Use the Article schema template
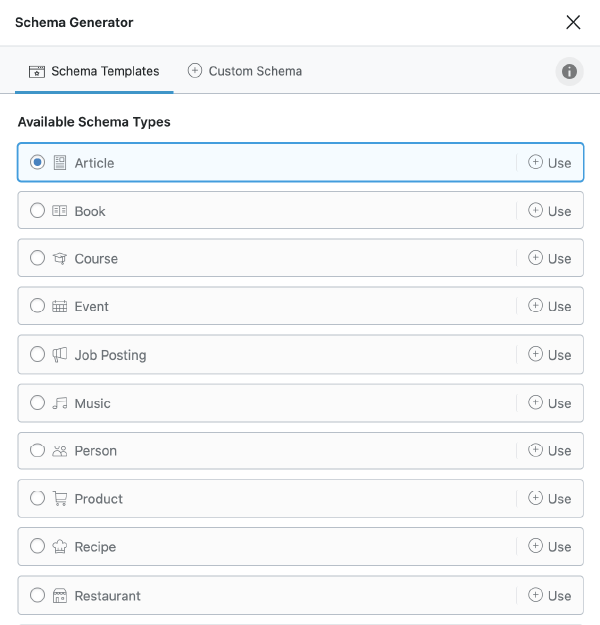Screen dimensions: 600x625 click(x=550, y=163)
